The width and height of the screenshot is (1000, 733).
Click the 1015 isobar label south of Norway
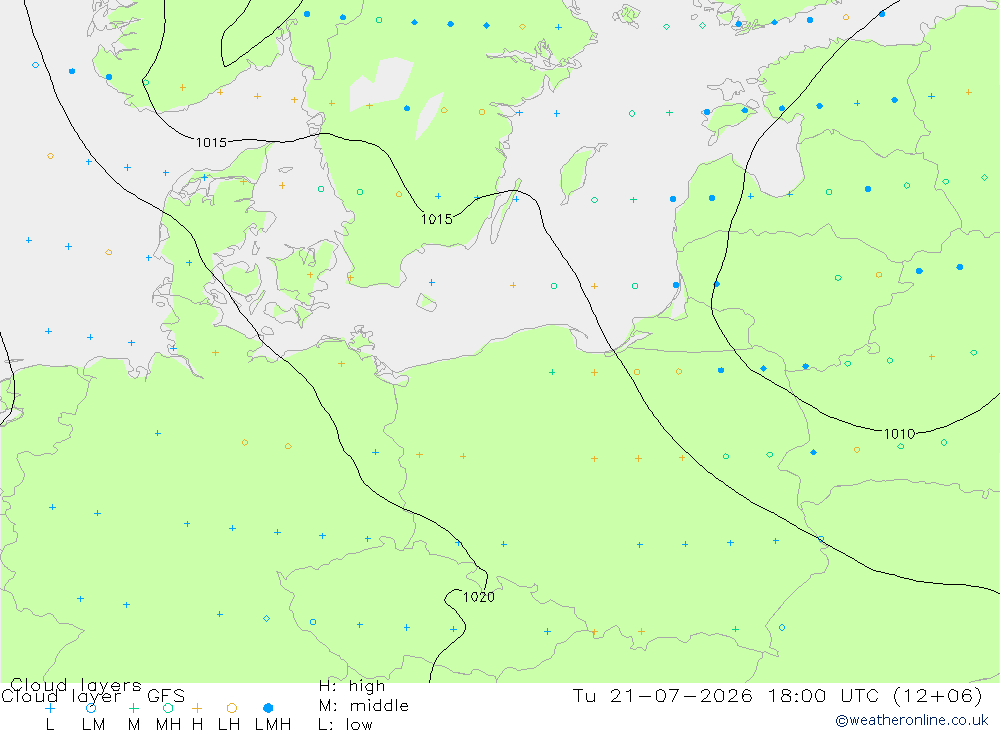pos(211,142)
